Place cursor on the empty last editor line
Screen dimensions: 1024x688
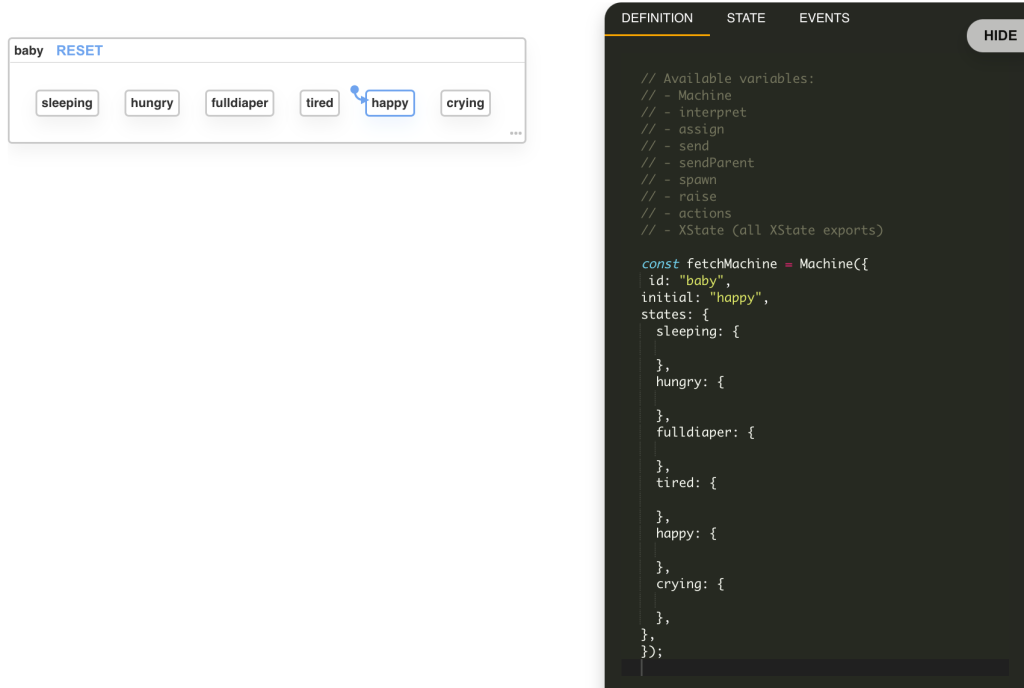[x=814, y=668]
